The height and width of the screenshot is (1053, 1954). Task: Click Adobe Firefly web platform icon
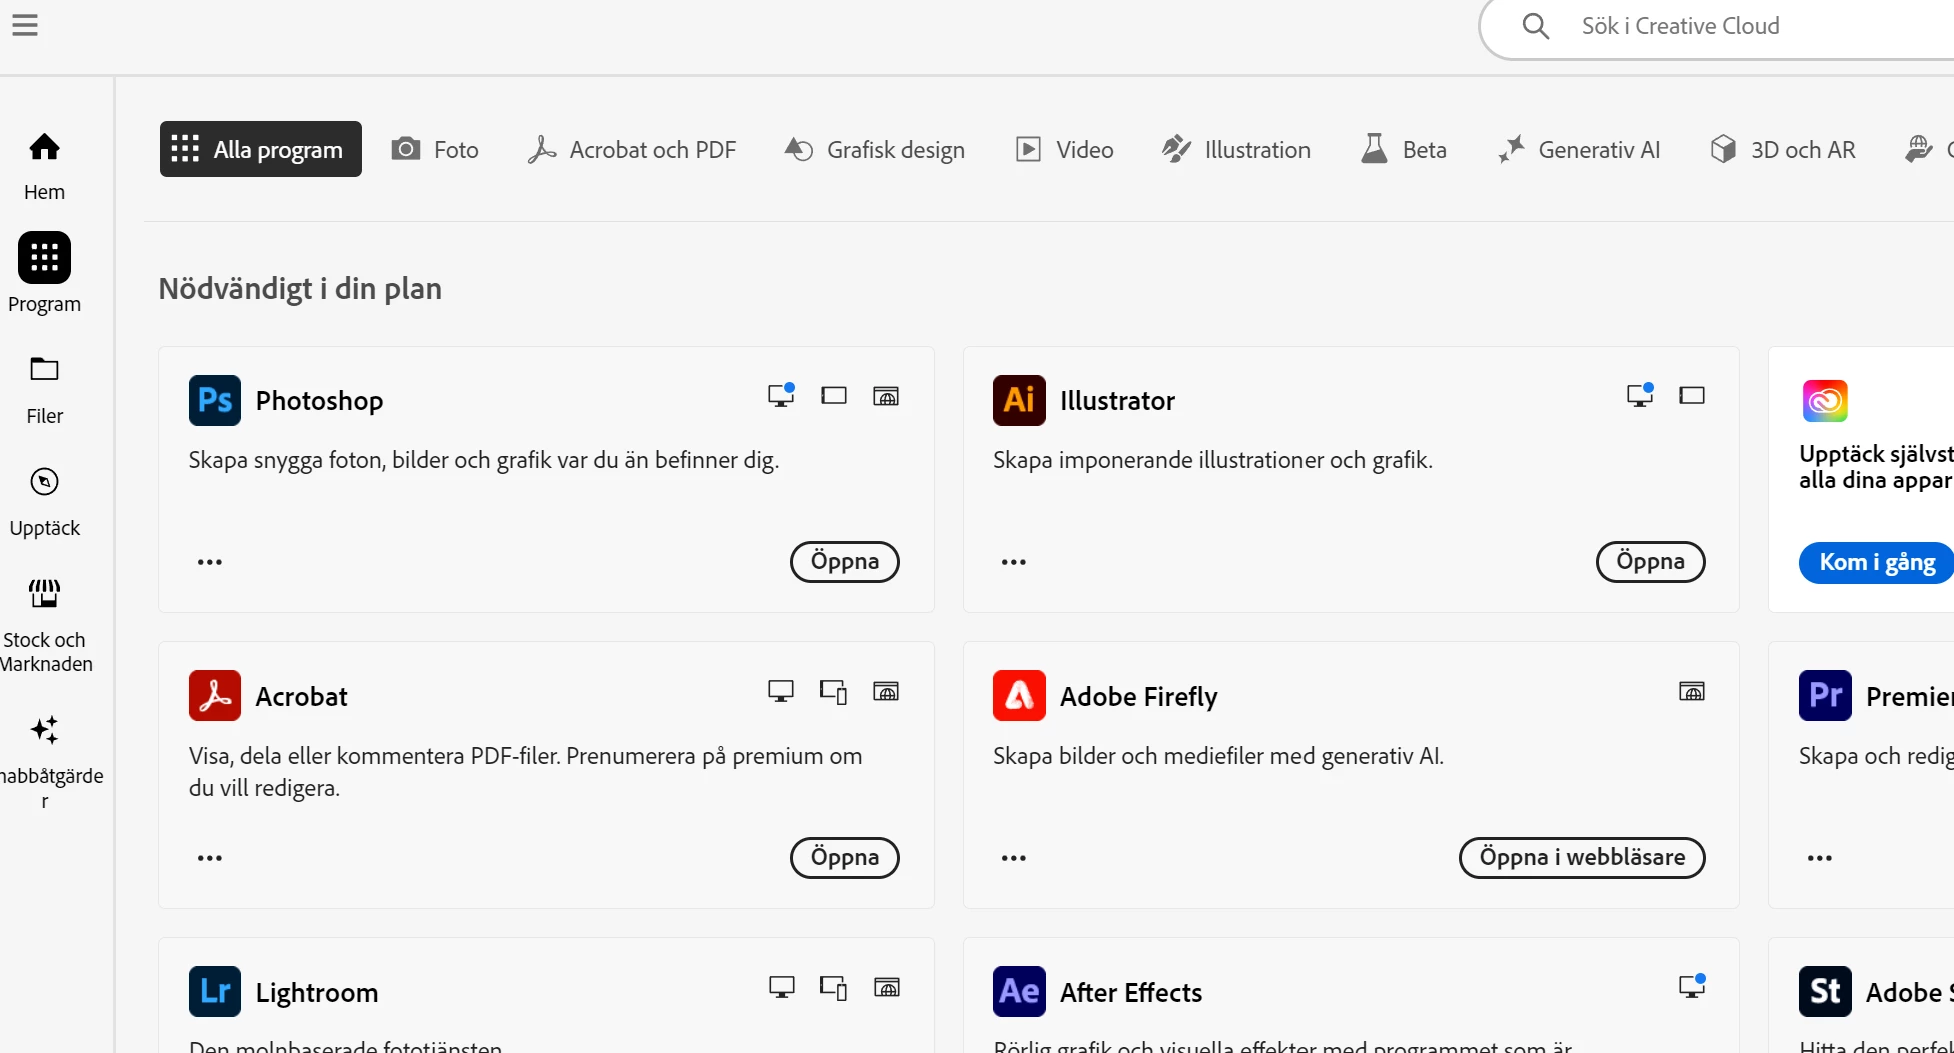point(1692,691)
